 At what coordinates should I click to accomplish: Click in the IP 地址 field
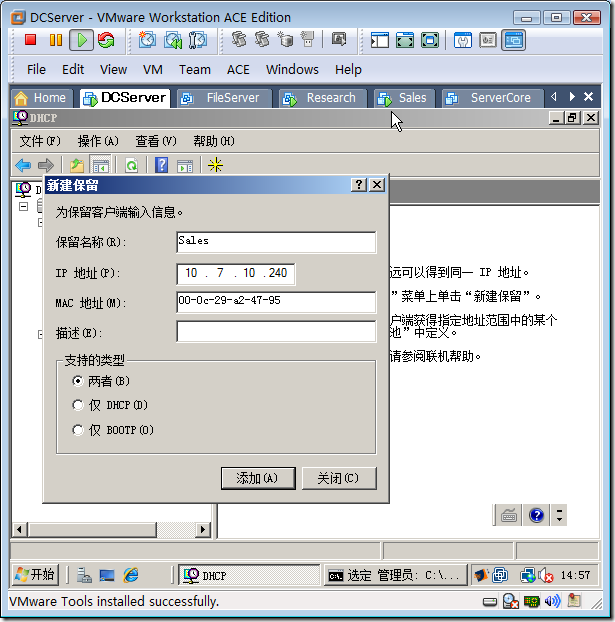tap(236, 274)
